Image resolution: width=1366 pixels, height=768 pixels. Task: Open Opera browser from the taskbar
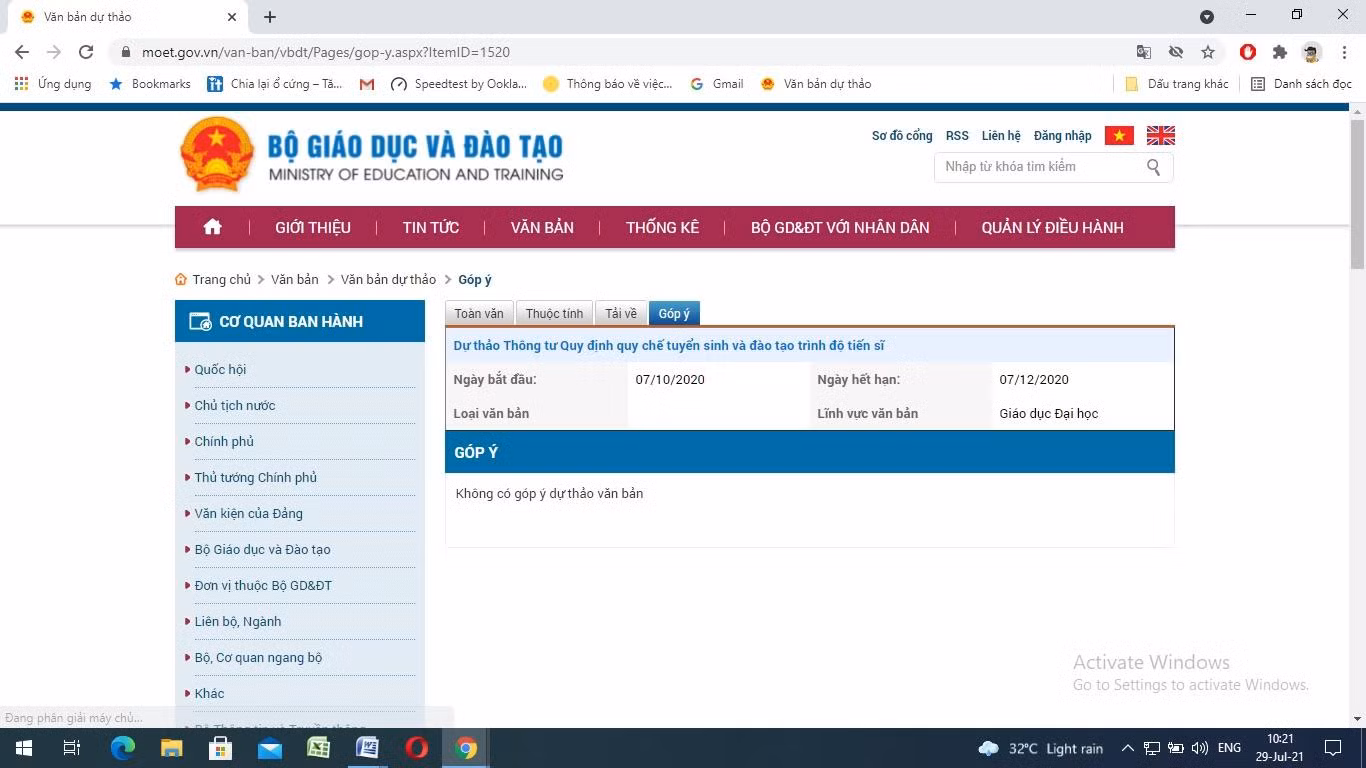pos(417,748)
